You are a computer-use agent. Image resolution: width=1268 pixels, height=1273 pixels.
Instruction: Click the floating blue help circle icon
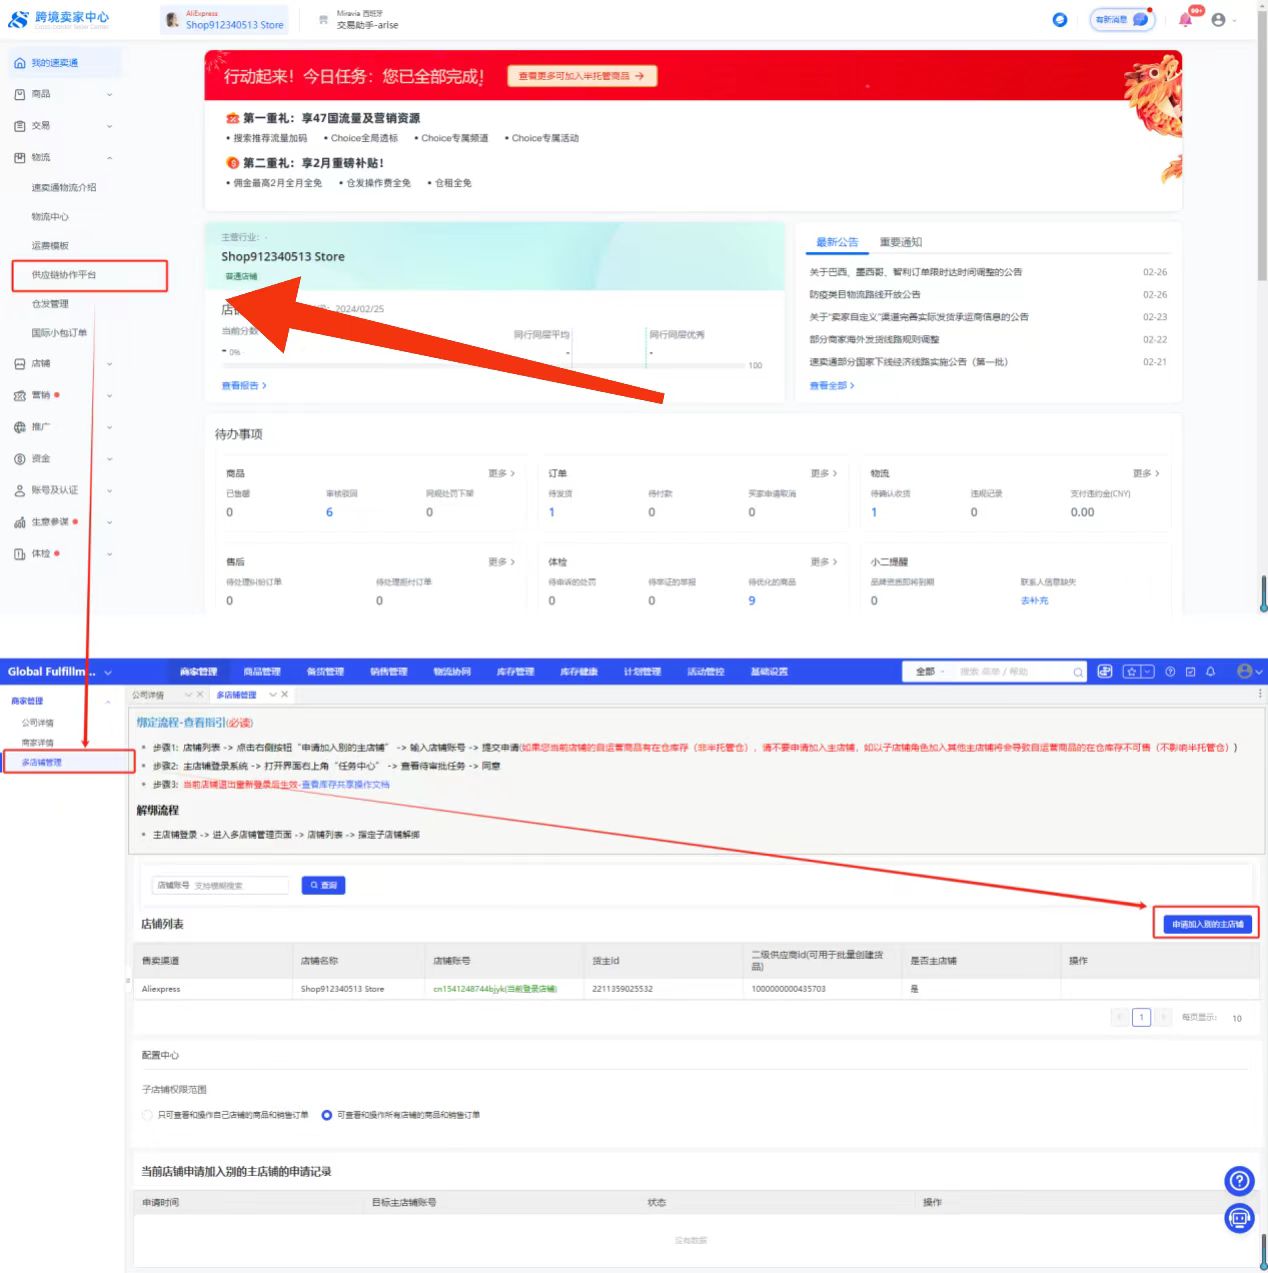[1240, 1181]
